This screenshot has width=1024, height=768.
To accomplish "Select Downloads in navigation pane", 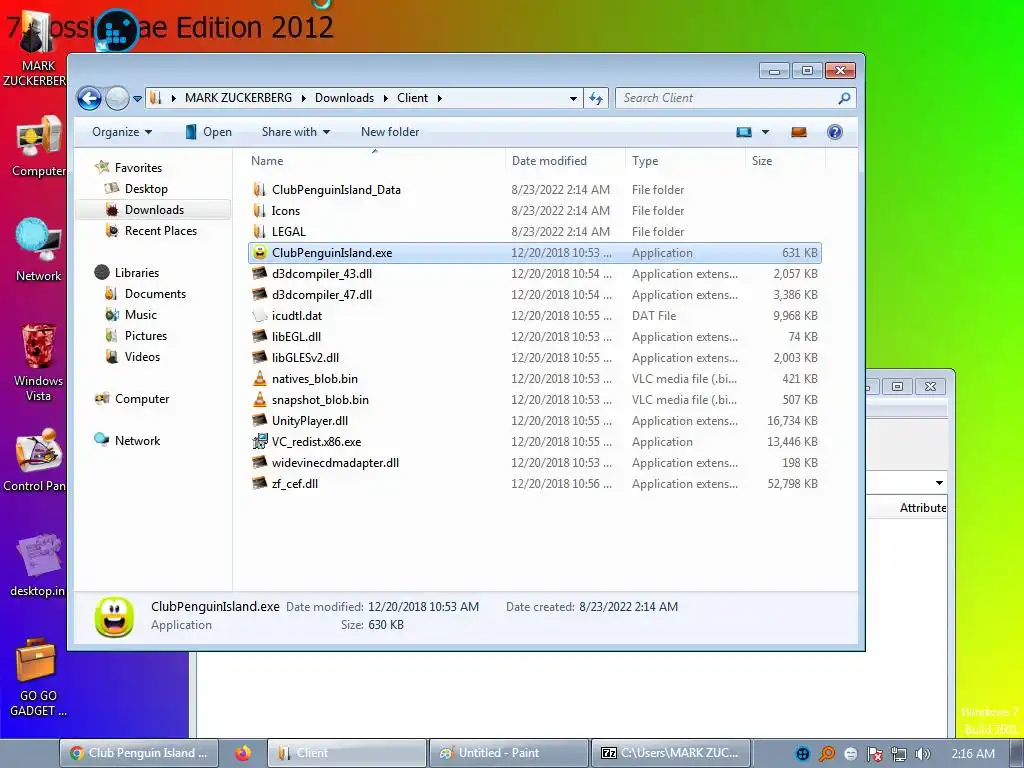I will coord(154,210).
